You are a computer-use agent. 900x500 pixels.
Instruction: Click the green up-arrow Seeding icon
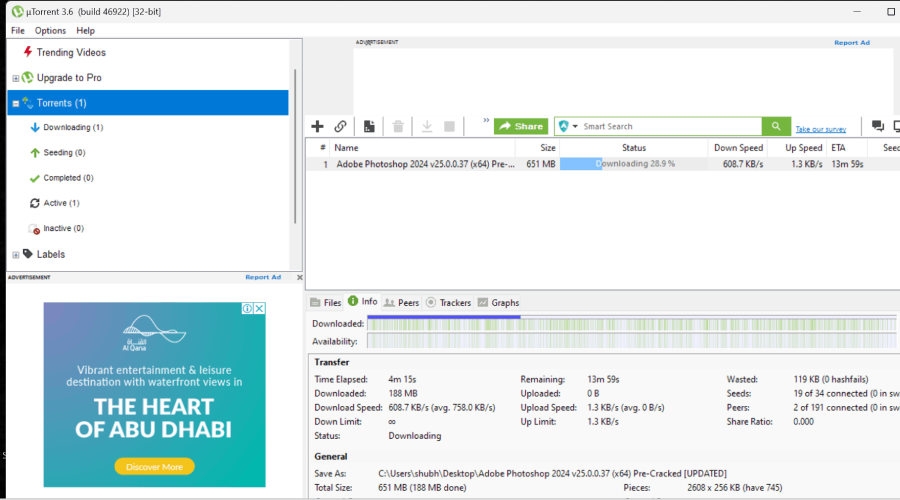pos(34,153)
